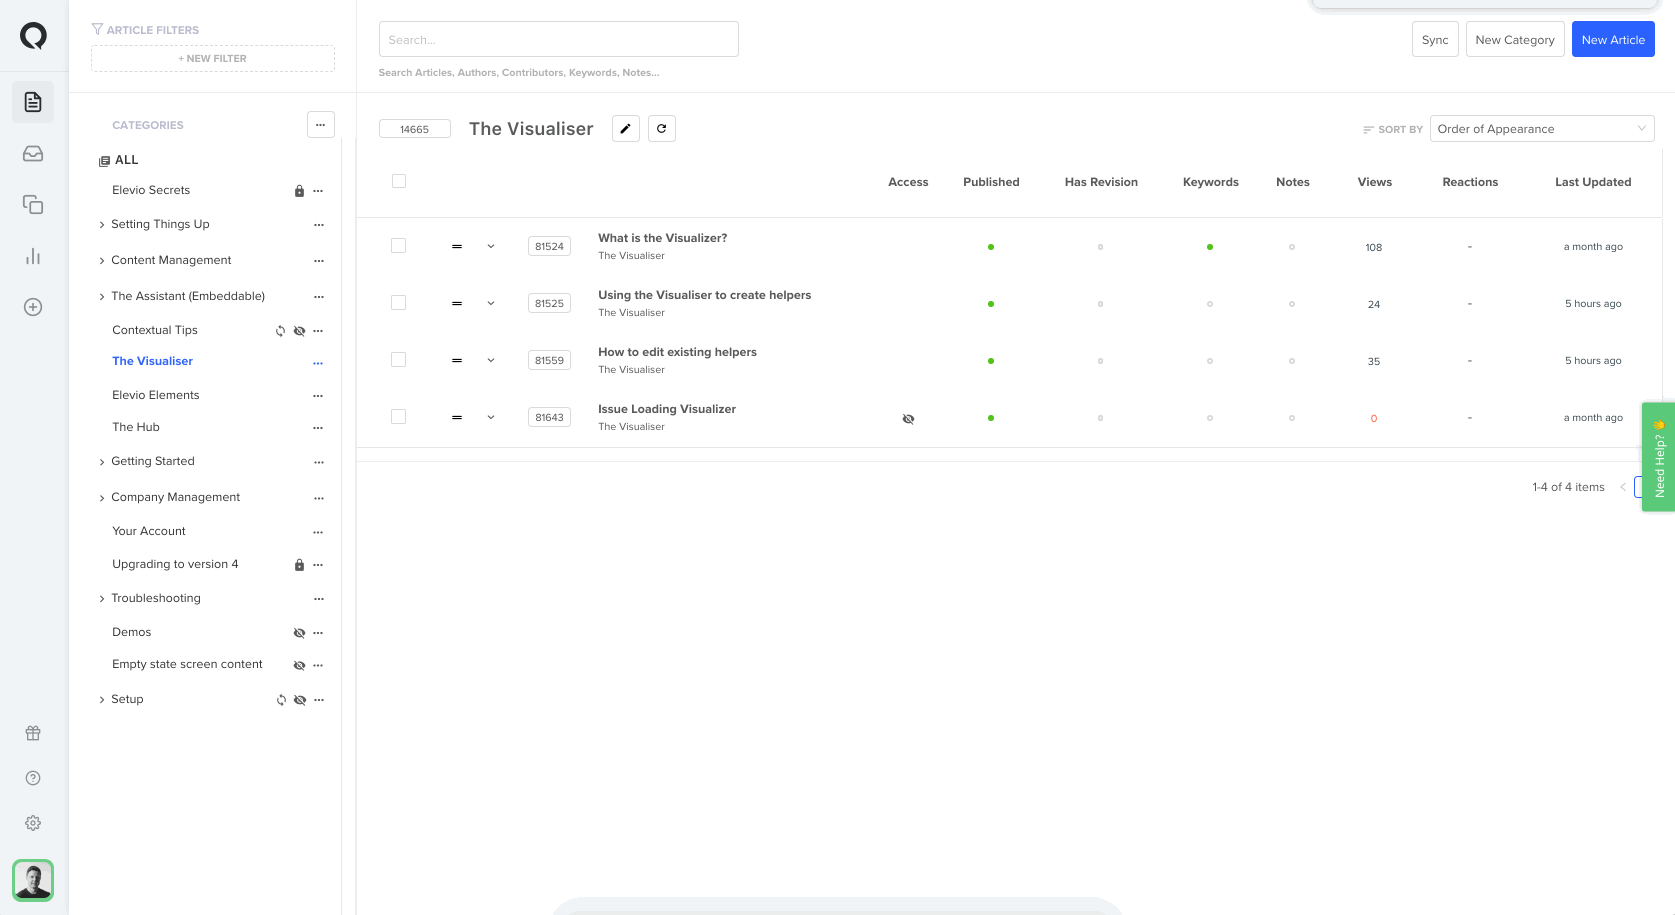The width and height of the screenshot is (1675, 915).
Task: Toggle access eye icon for Issue Loading Visualizer
Action: pyautogui.click(x=908, y=419)
